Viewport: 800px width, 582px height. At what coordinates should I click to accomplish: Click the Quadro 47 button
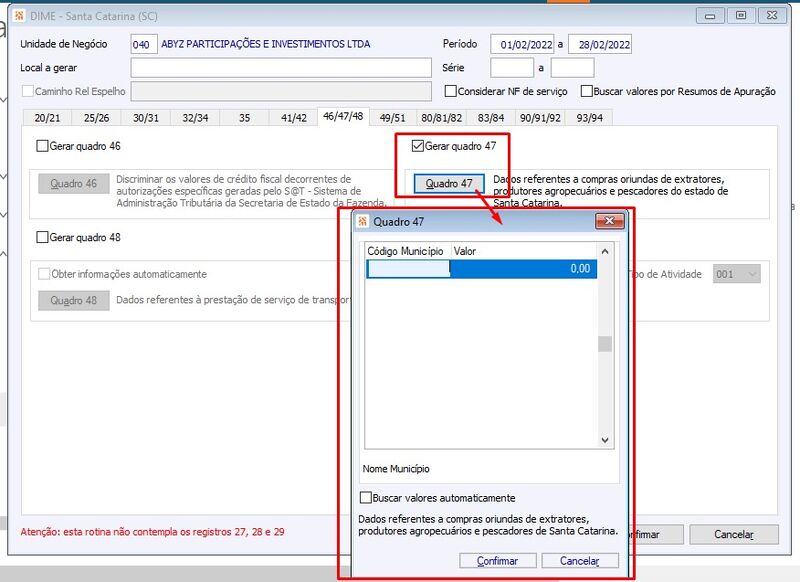pyautogui.click(x=449, y=184)
